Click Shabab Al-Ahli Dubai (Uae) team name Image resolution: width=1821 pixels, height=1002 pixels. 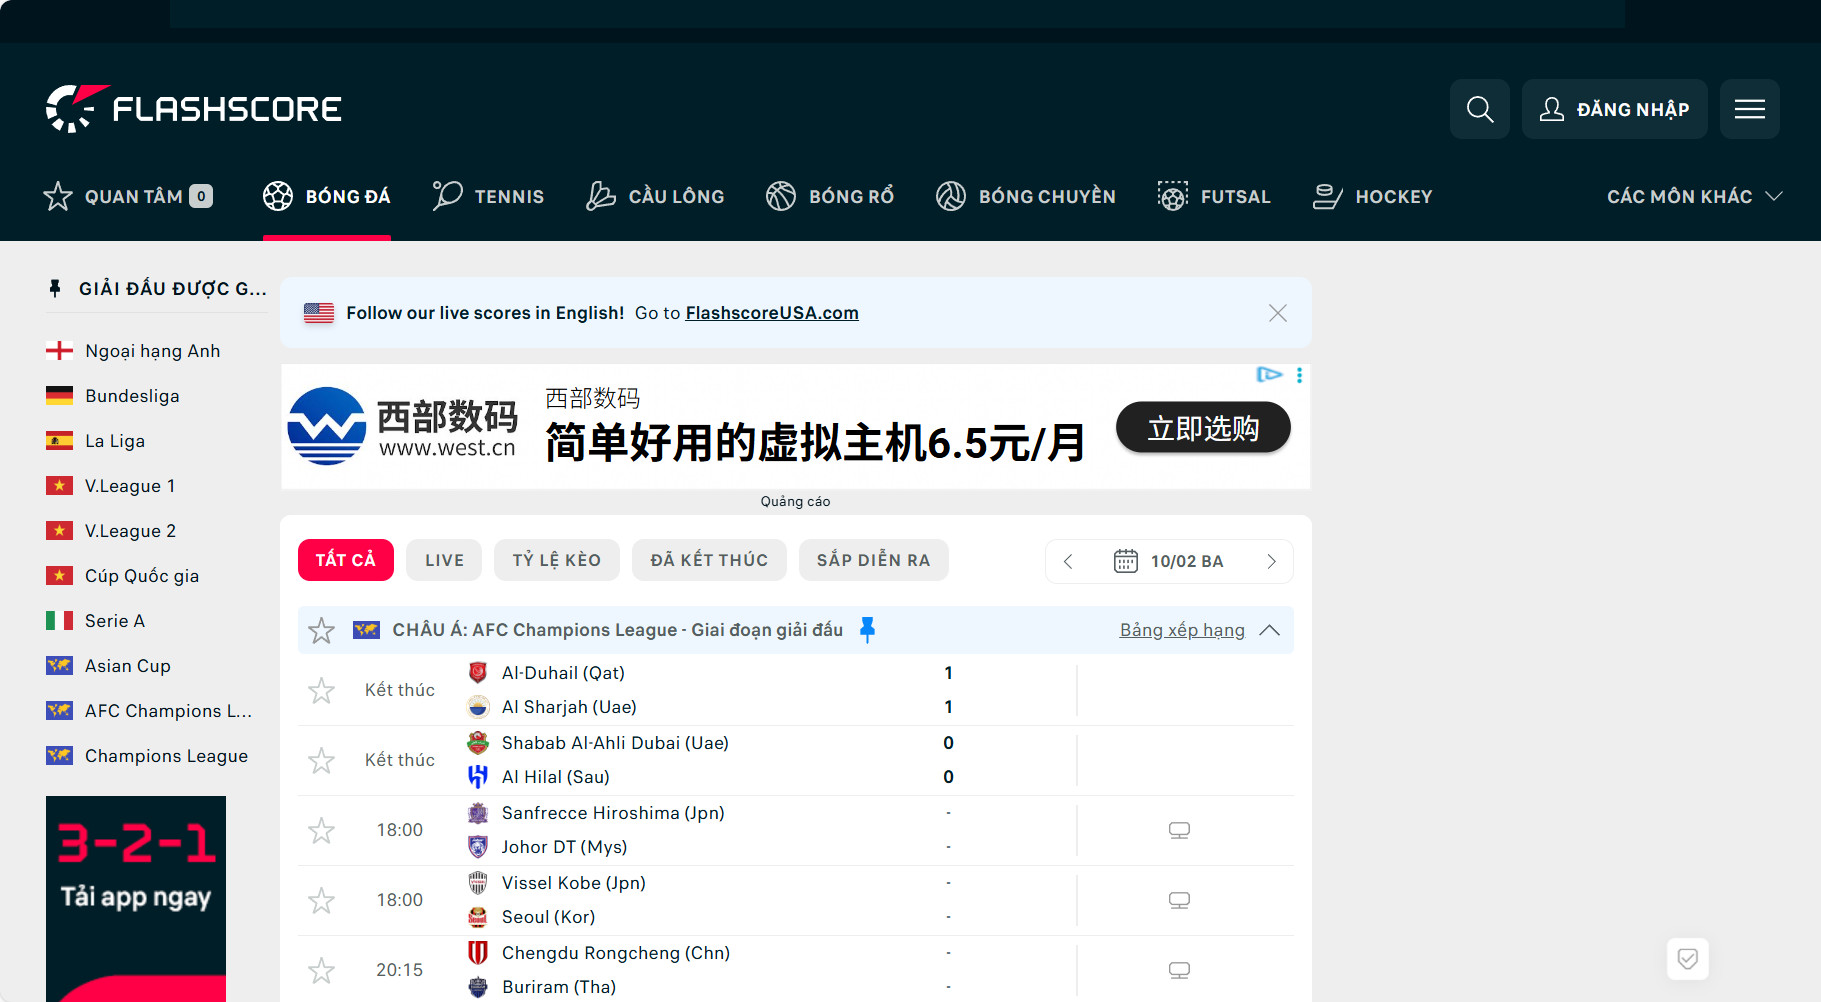point(615,743)
